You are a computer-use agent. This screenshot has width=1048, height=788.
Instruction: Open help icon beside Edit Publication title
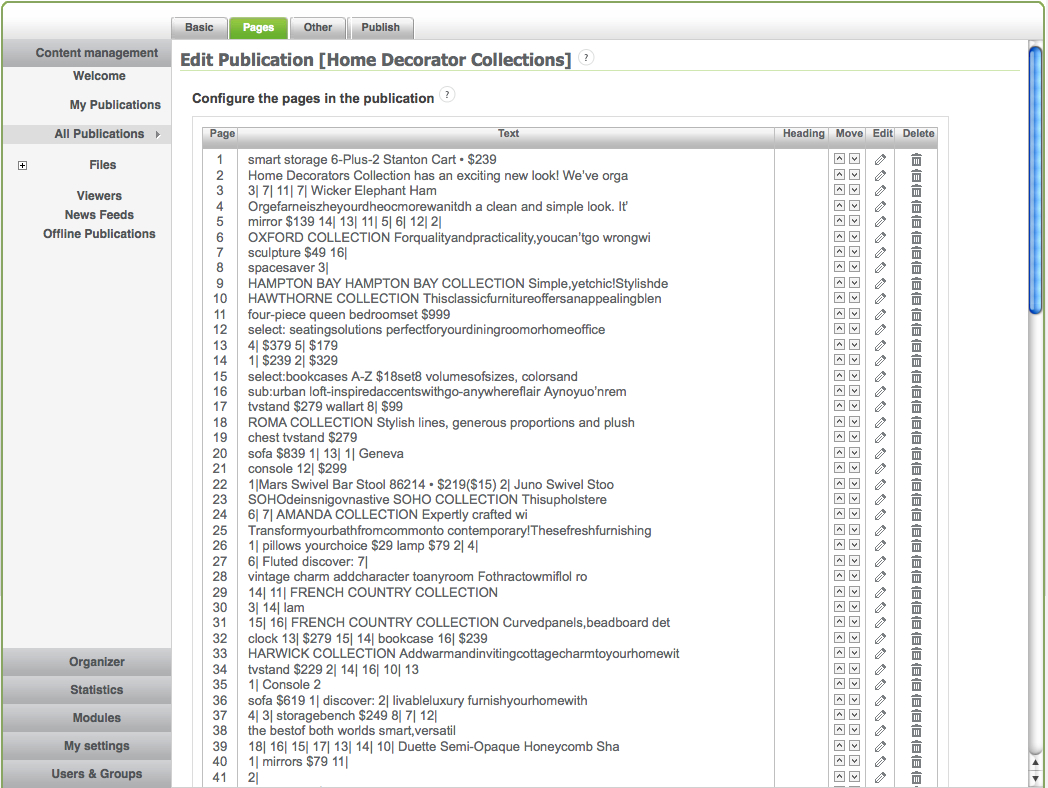coord(586,58)
